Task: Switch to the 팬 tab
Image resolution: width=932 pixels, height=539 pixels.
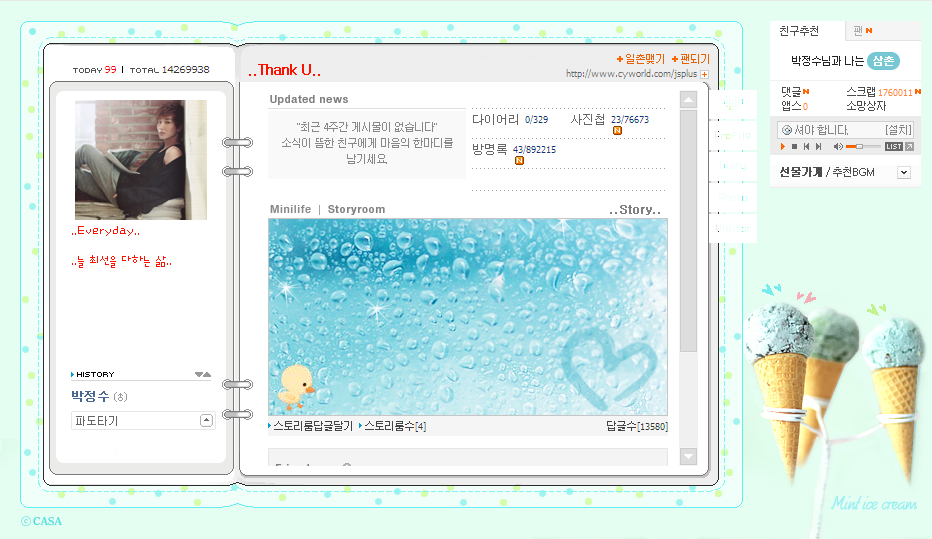Action: tap(862, 30)
